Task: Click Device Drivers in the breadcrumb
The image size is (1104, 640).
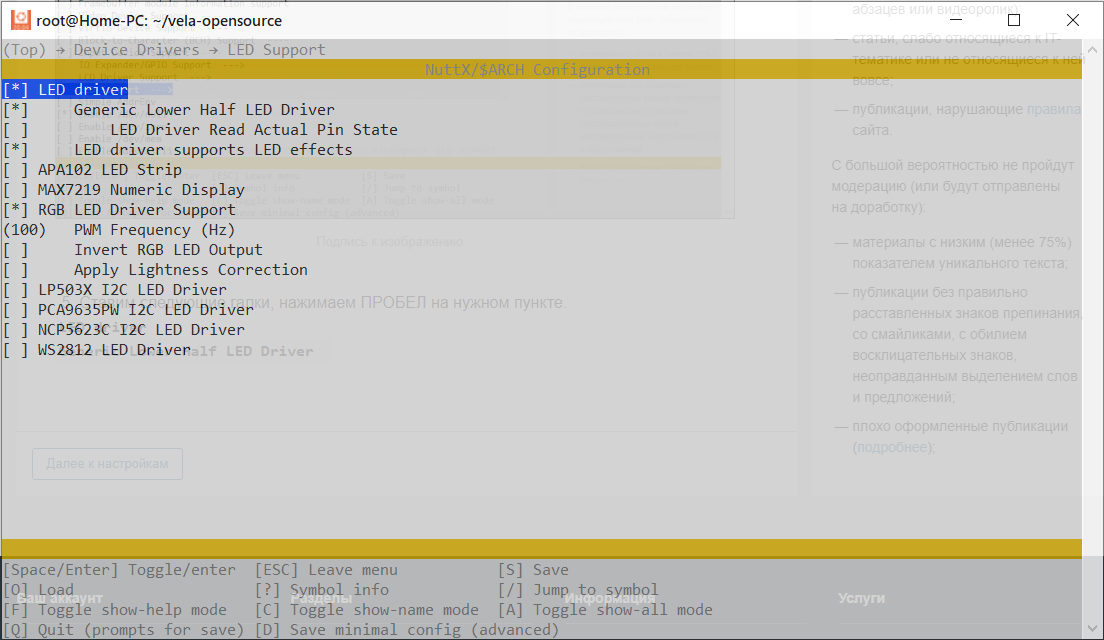Action: (x=137, y=50)
